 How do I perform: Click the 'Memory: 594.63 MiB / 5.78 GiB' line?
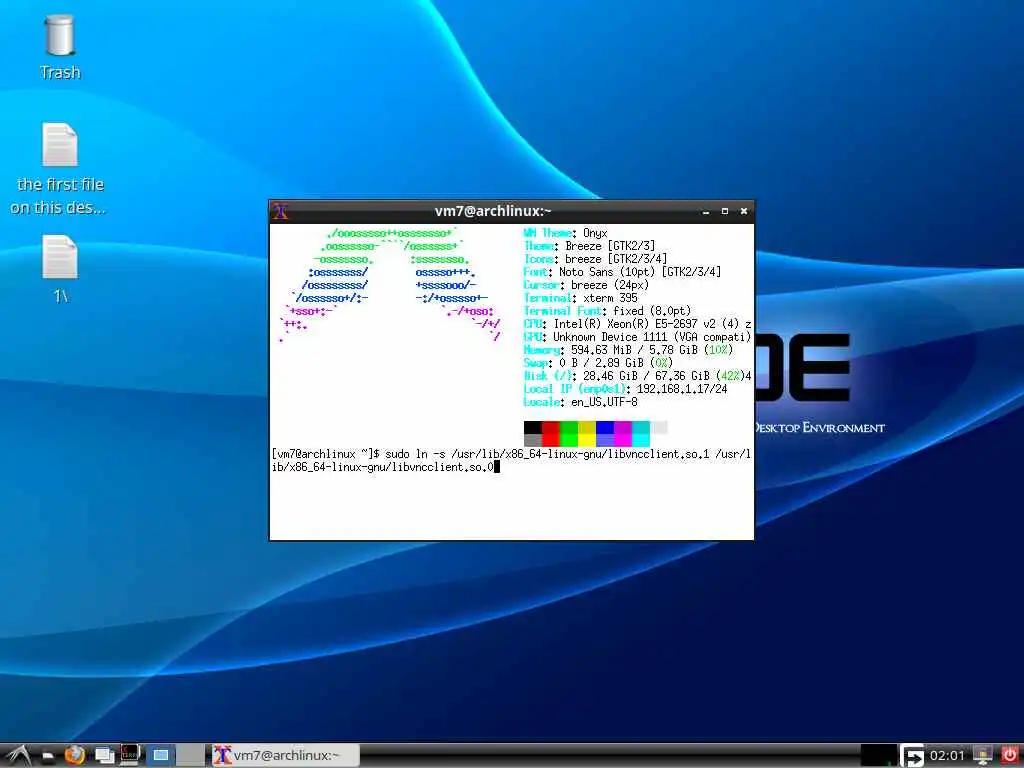628,350
